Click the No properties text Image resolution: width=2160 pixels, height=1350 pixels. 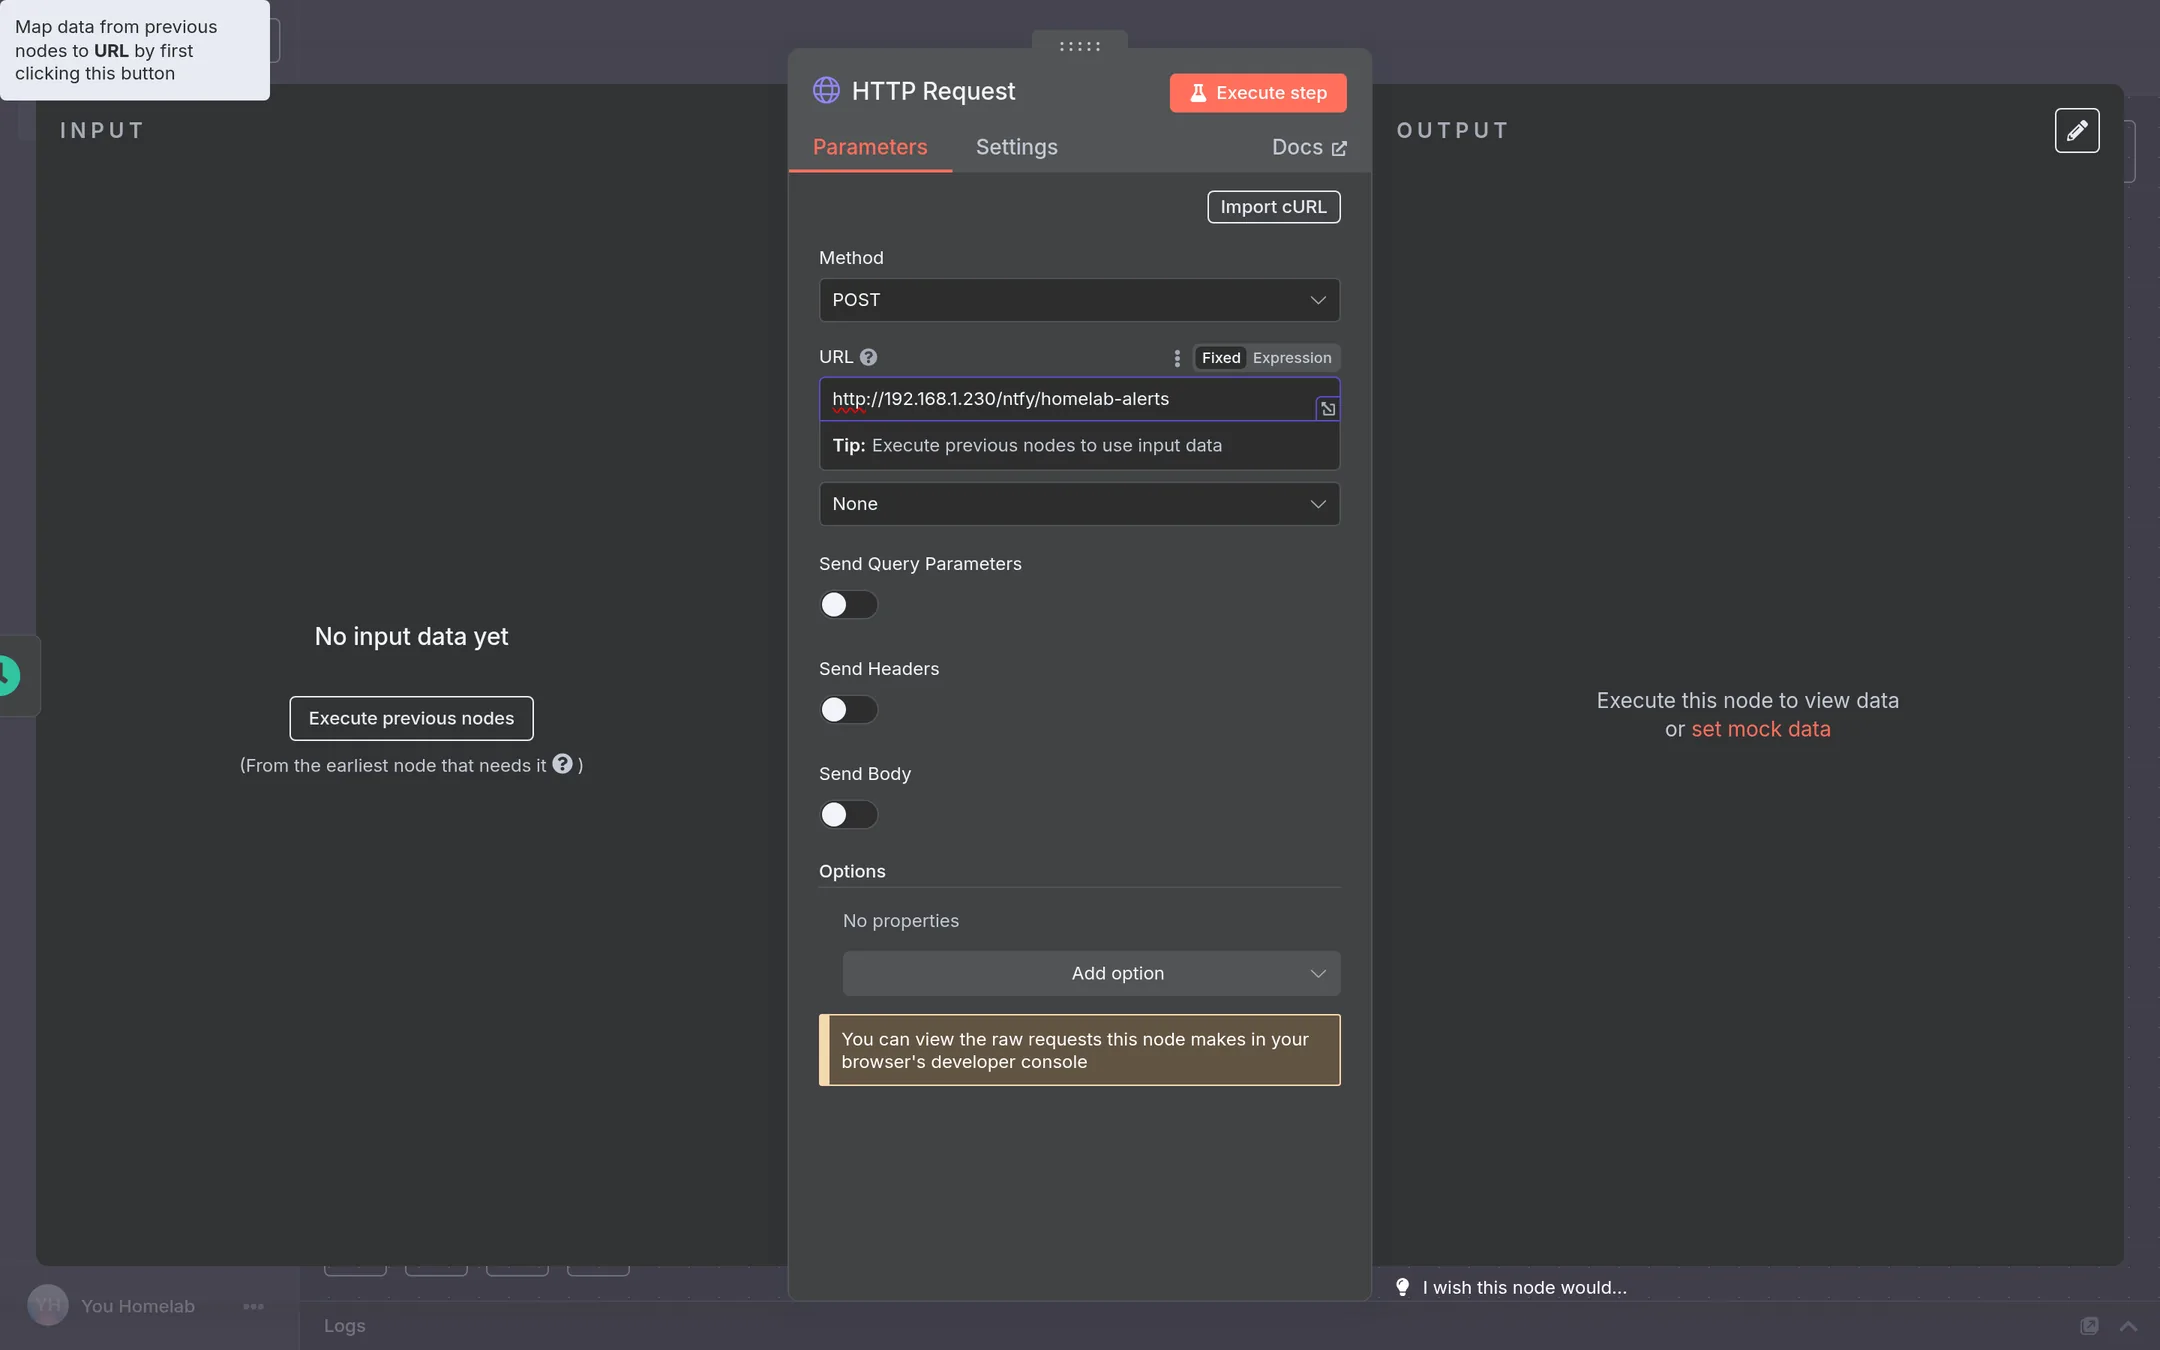(x=900, y=920)
